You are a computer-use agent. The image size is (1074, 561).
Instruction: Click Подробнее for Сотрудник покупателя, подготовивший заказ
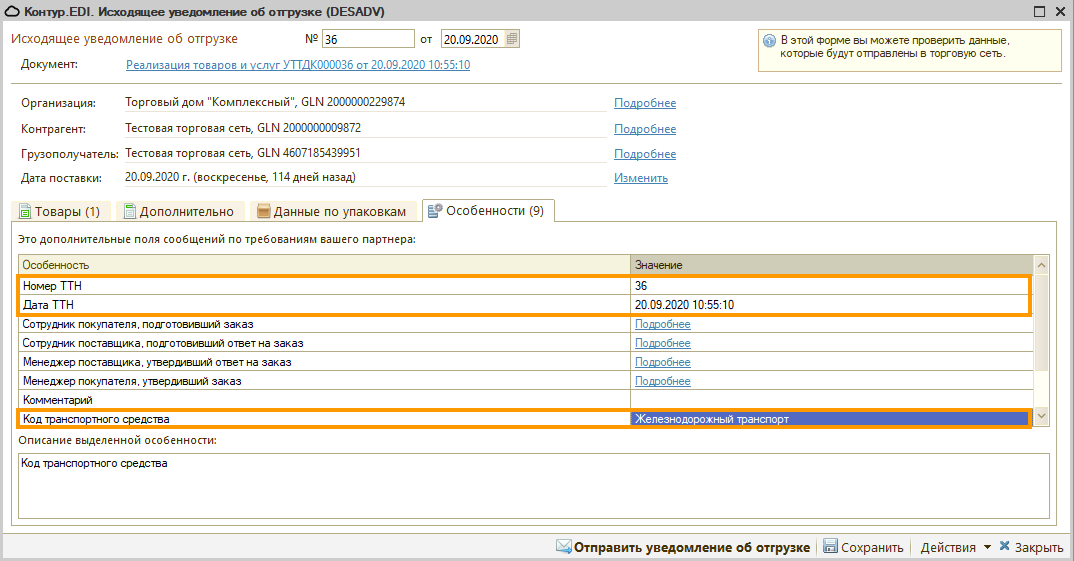coord(662,324)
